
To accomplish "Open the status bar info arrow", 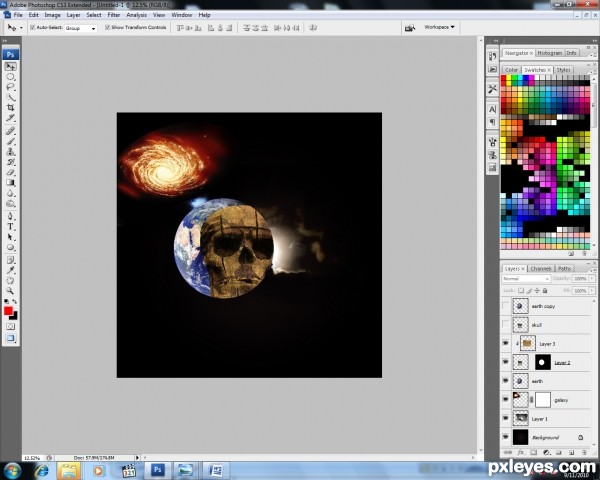I will 137,457.
